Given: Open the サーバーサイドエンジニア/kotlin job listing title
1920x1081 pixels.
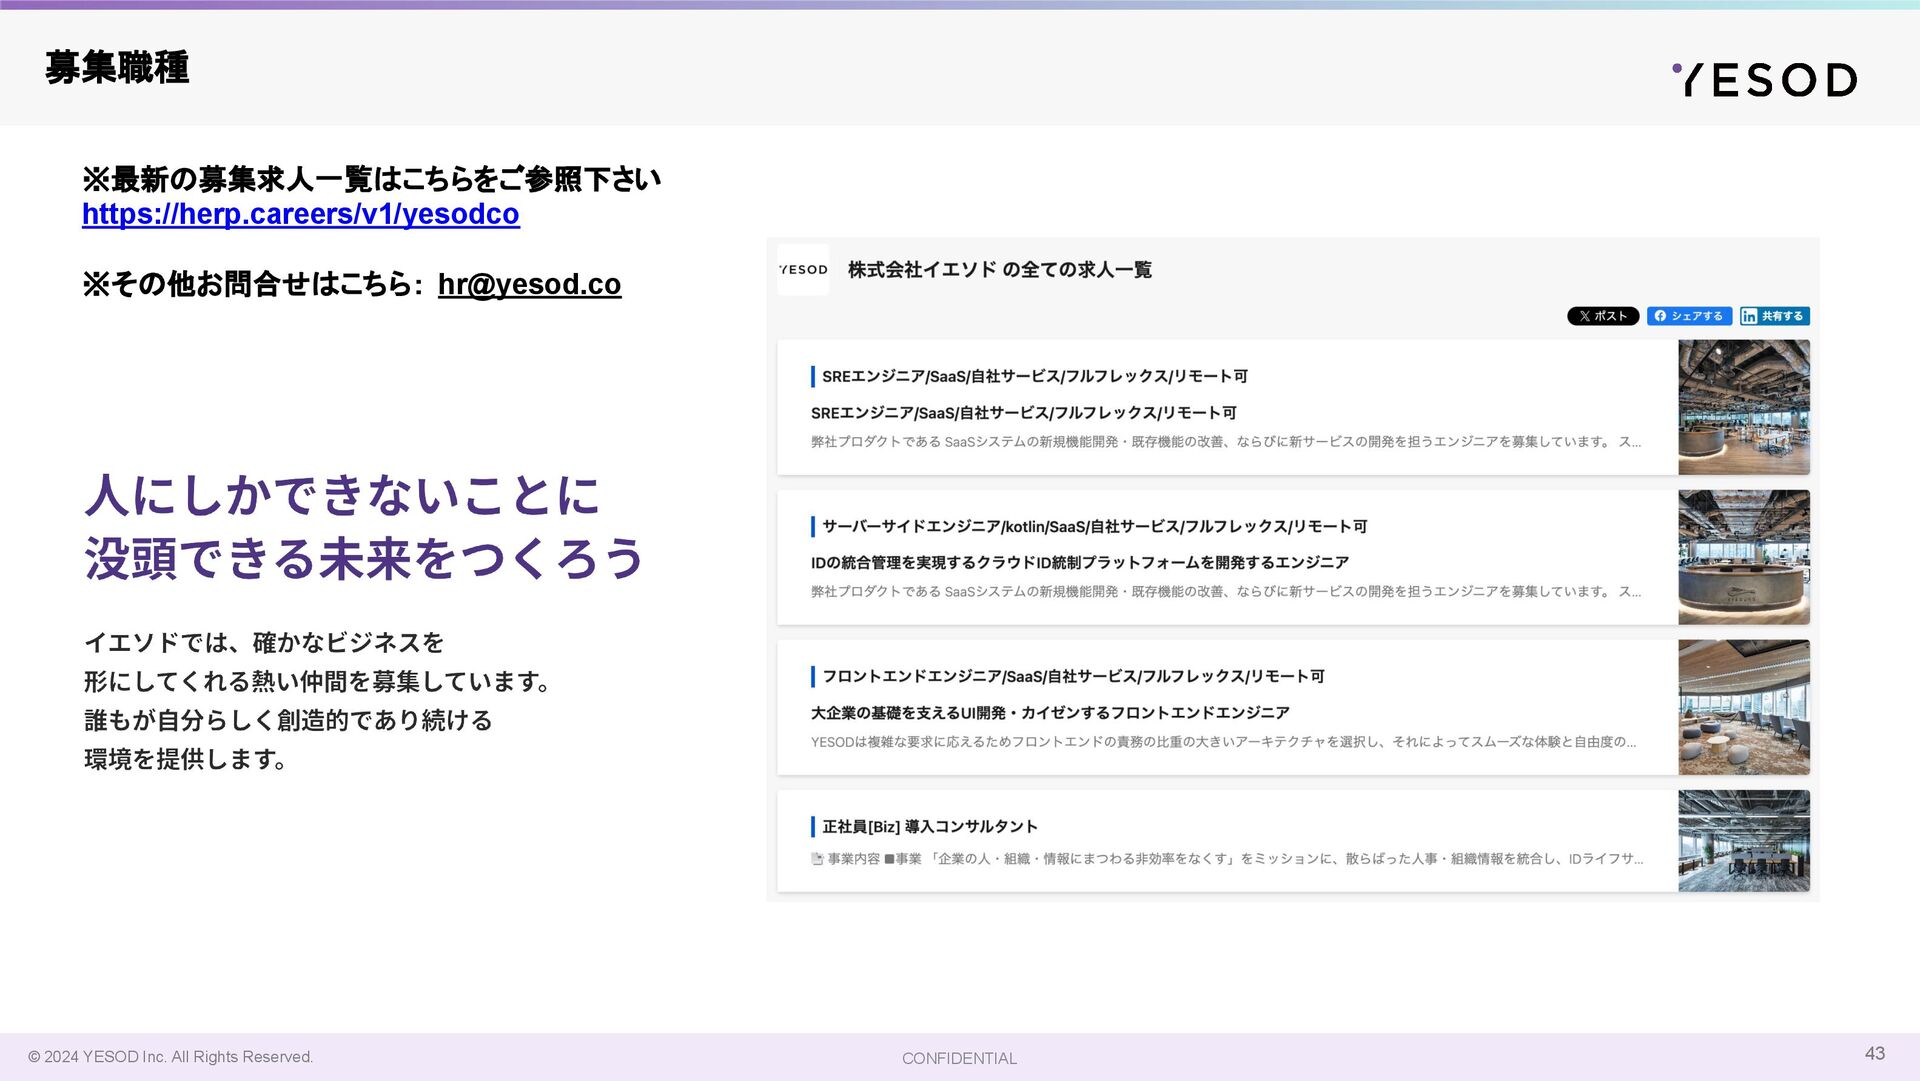Looking at the screenshot, I should (x=1094, y=526).
